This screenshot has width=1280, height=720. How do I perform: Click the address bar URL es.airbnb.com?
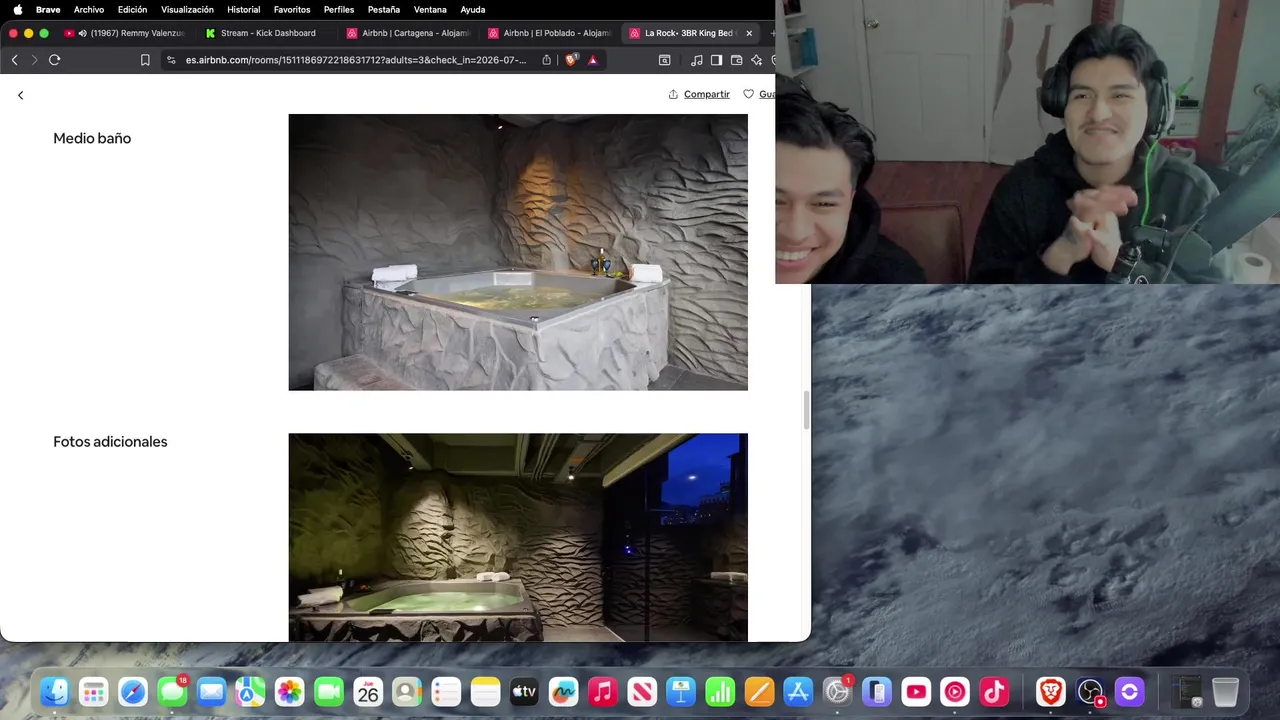coord(355,60)
